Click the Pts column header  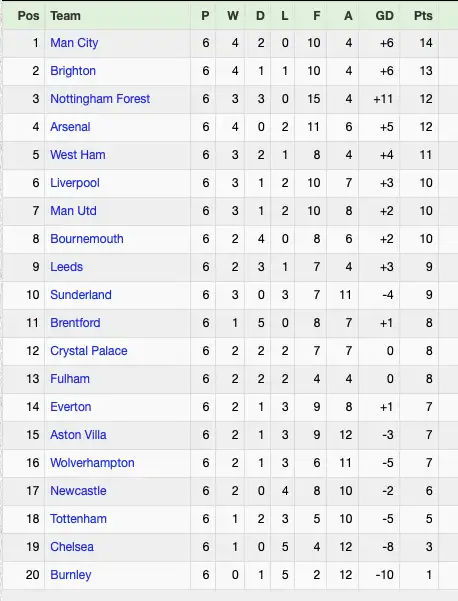tap(423, 16)
